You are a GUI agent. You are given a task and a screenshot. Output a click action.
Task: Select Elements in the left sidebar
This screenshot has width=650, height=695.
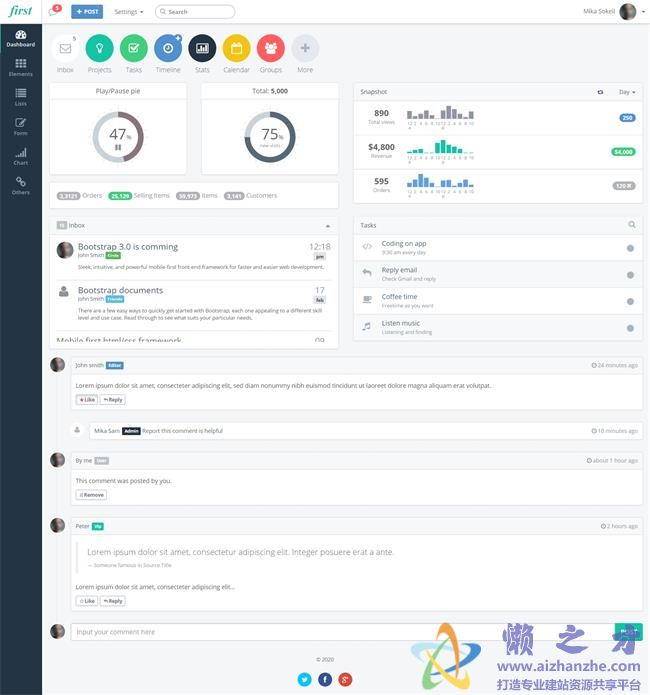pos(21,68)
